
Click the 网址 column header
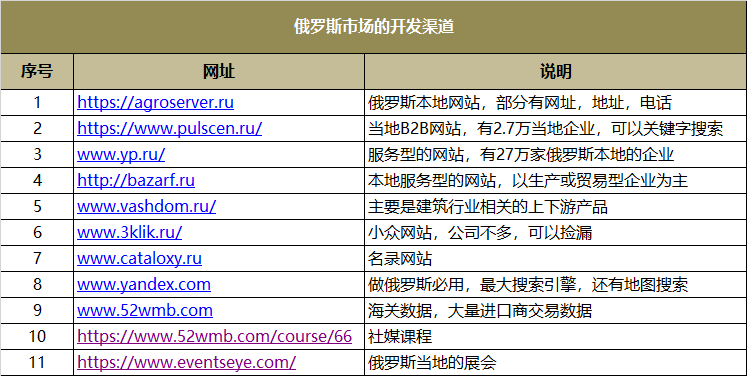pyautogui.click(x=219, y=71)
